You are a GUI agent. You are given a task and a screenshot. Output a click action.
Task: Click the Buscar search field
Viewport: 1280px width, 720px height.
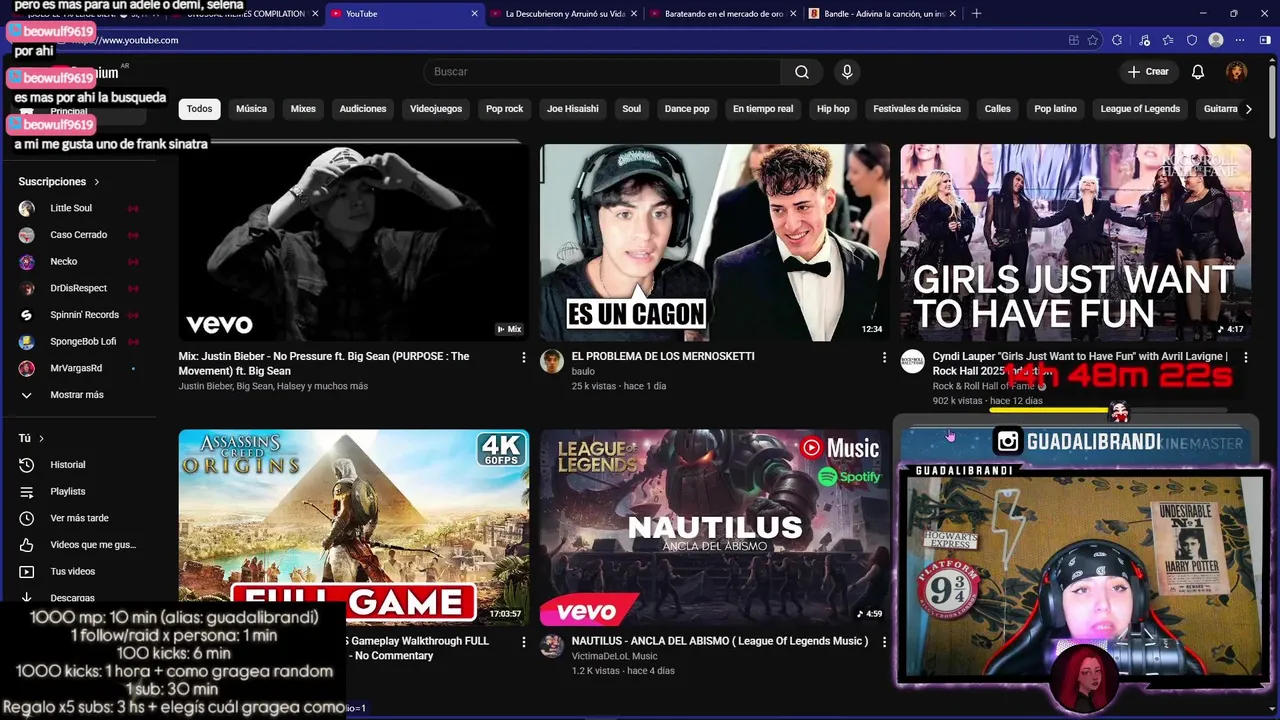point(603,72)
